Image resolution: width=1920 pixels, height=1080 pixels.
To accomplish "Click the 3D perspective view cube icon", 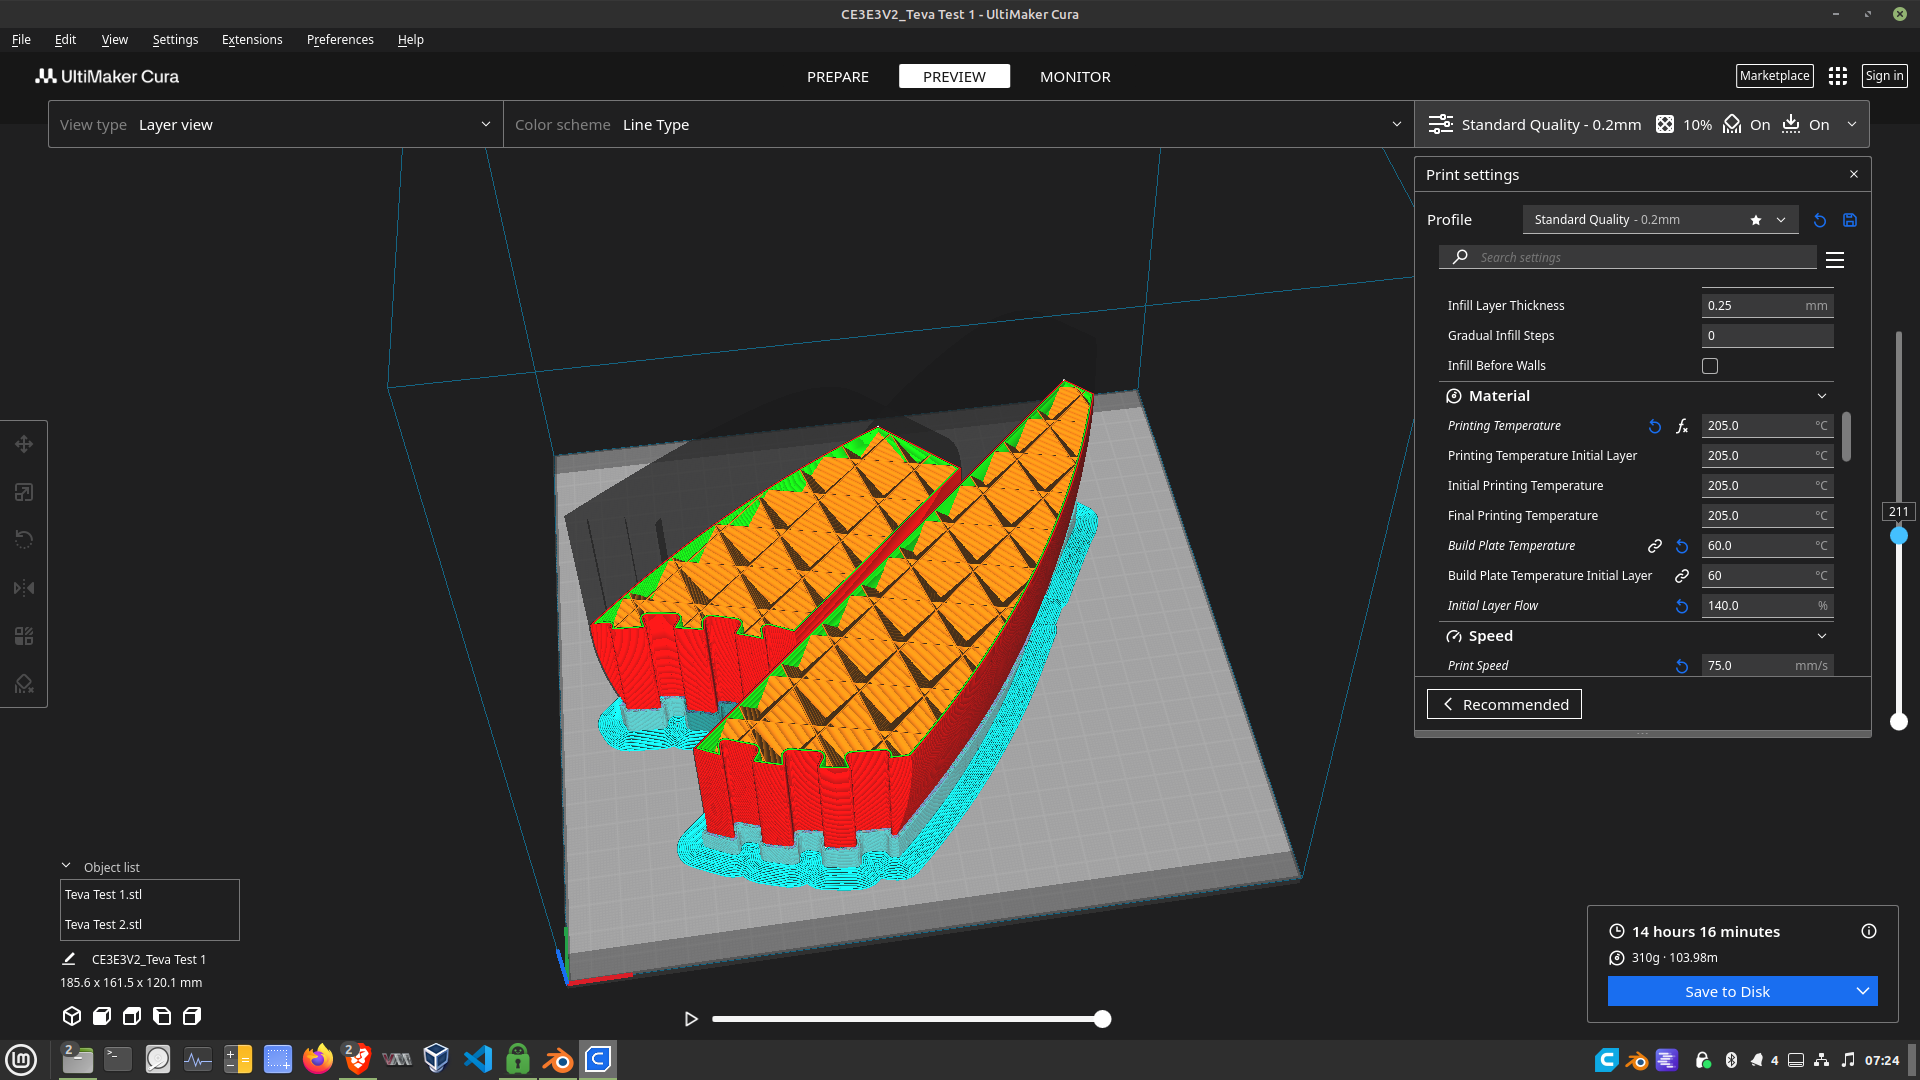I will 72,1016.
